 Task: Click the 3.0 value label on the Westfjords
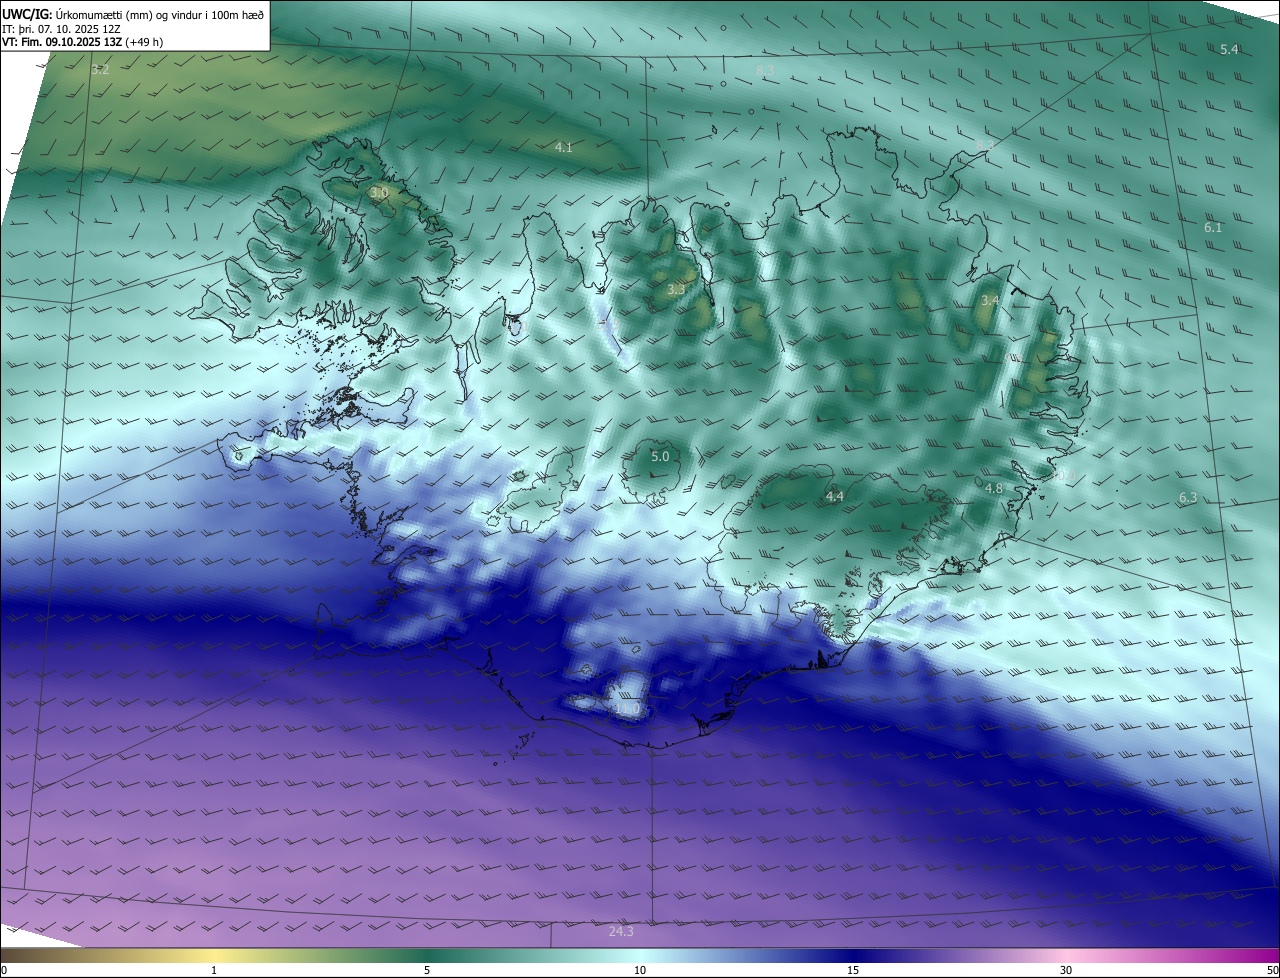tap(378, 193)
